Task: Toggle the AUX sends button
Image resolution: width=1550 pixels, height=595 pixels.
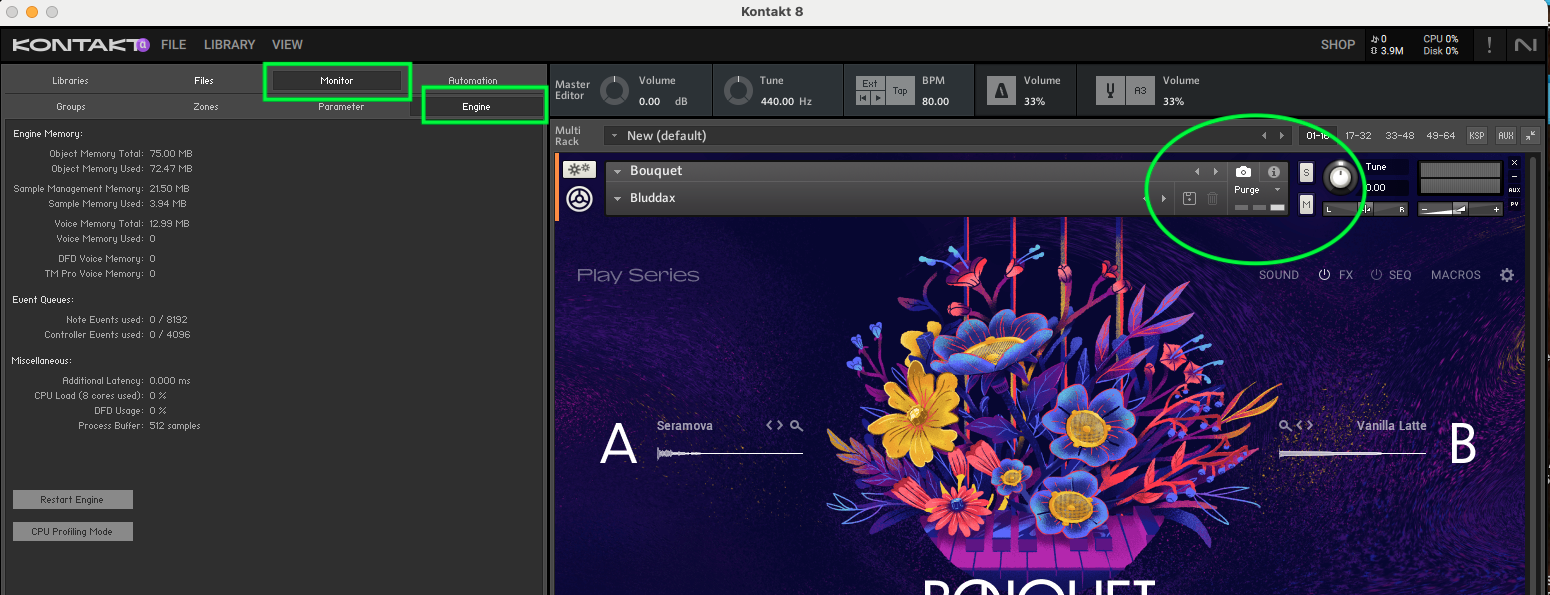Action: click(1505, 135)
